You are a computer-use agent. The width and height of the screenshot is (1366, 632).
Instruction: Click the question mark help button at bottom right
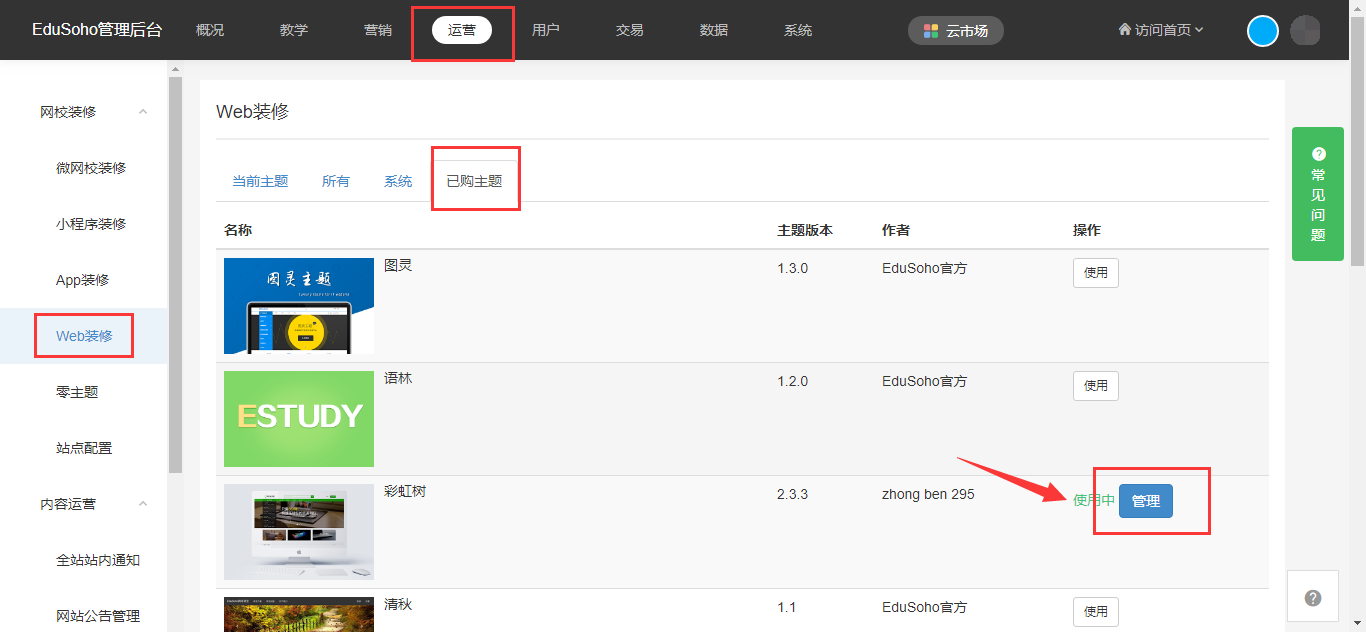1313,598
